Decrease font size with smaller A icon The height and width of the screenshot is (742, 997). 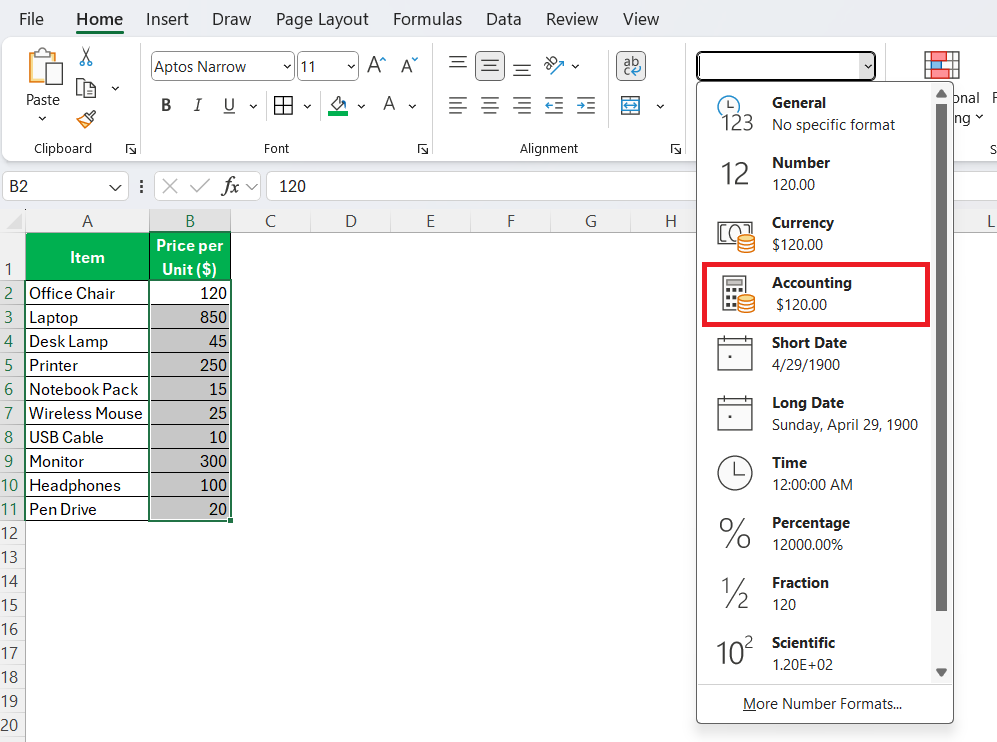point(409,65)
